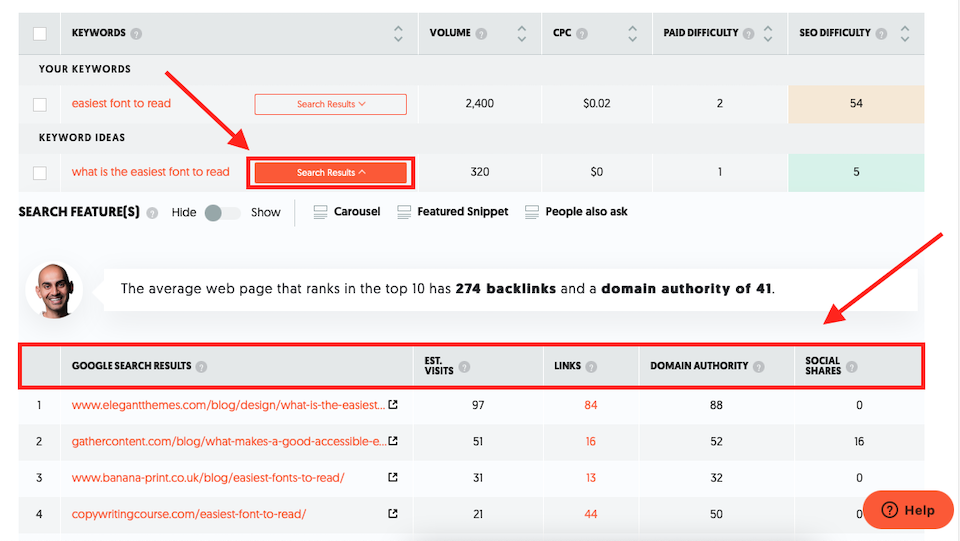The width and height of the screenshot is (960, 541).
Task: Open the copywritingcourse.com result link
Action: pyautogui.click(x=188, y=514)
